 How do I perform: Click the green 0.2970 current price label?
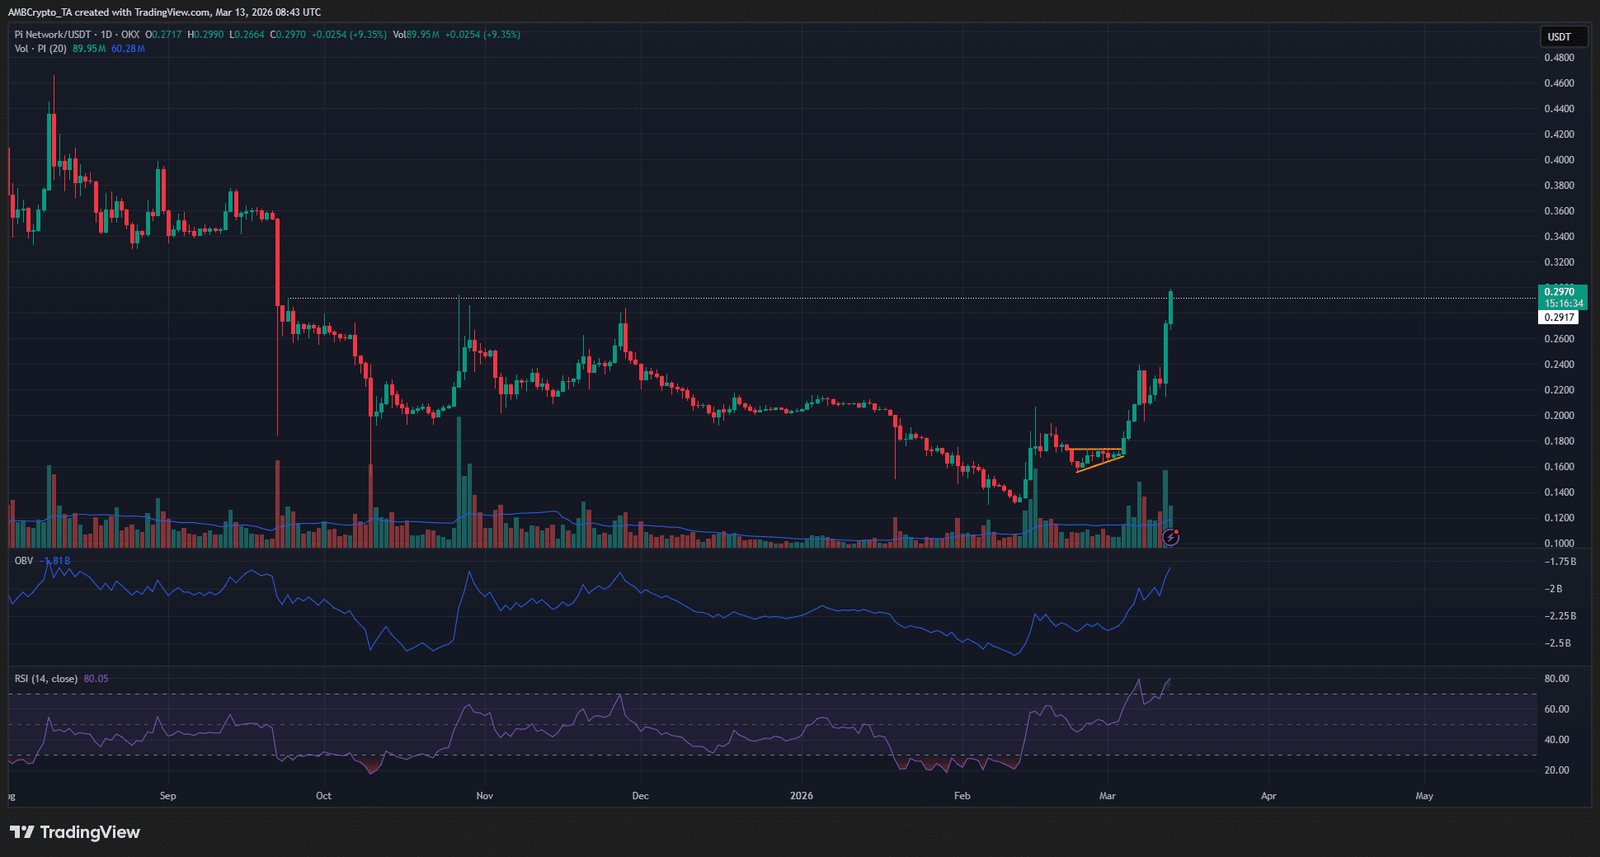click(x=1559, y=292)
